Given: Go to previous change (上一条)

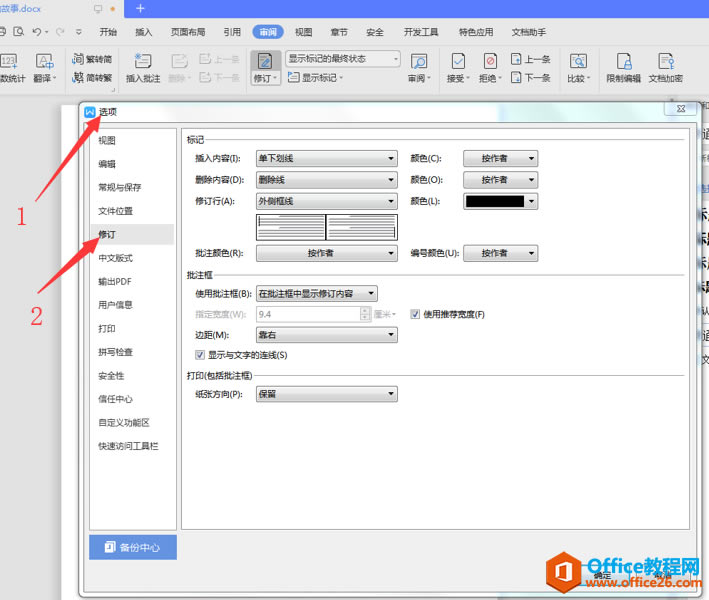Looking at the screenshot, I should click(530, 59).
